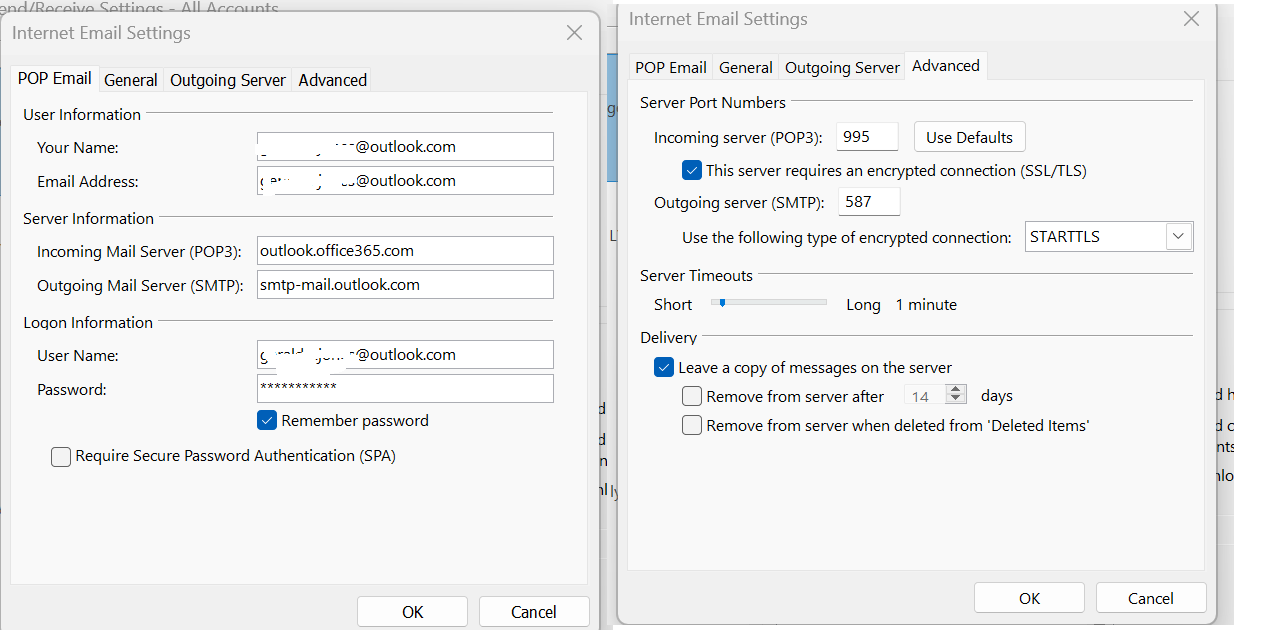Increase the days value with the up stepper
This screenshot has width=1267, height=632.
[956, 390]
